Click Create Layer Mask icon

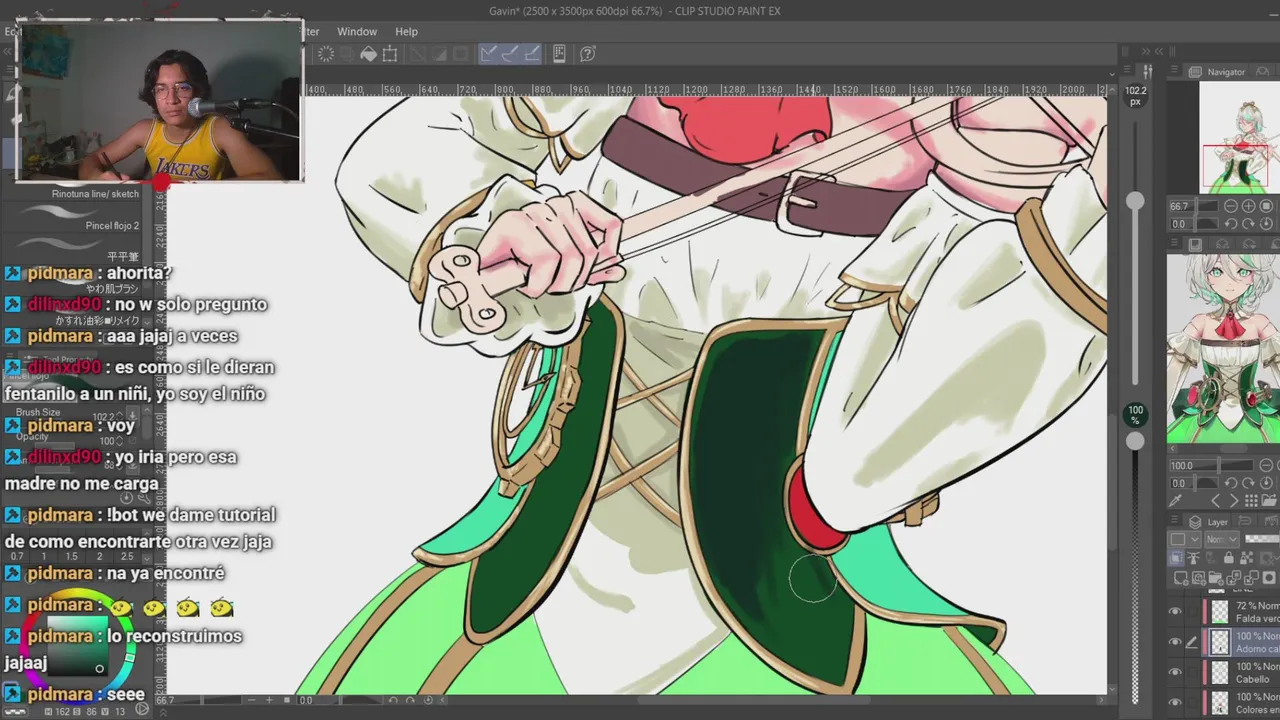(1269, 577)
